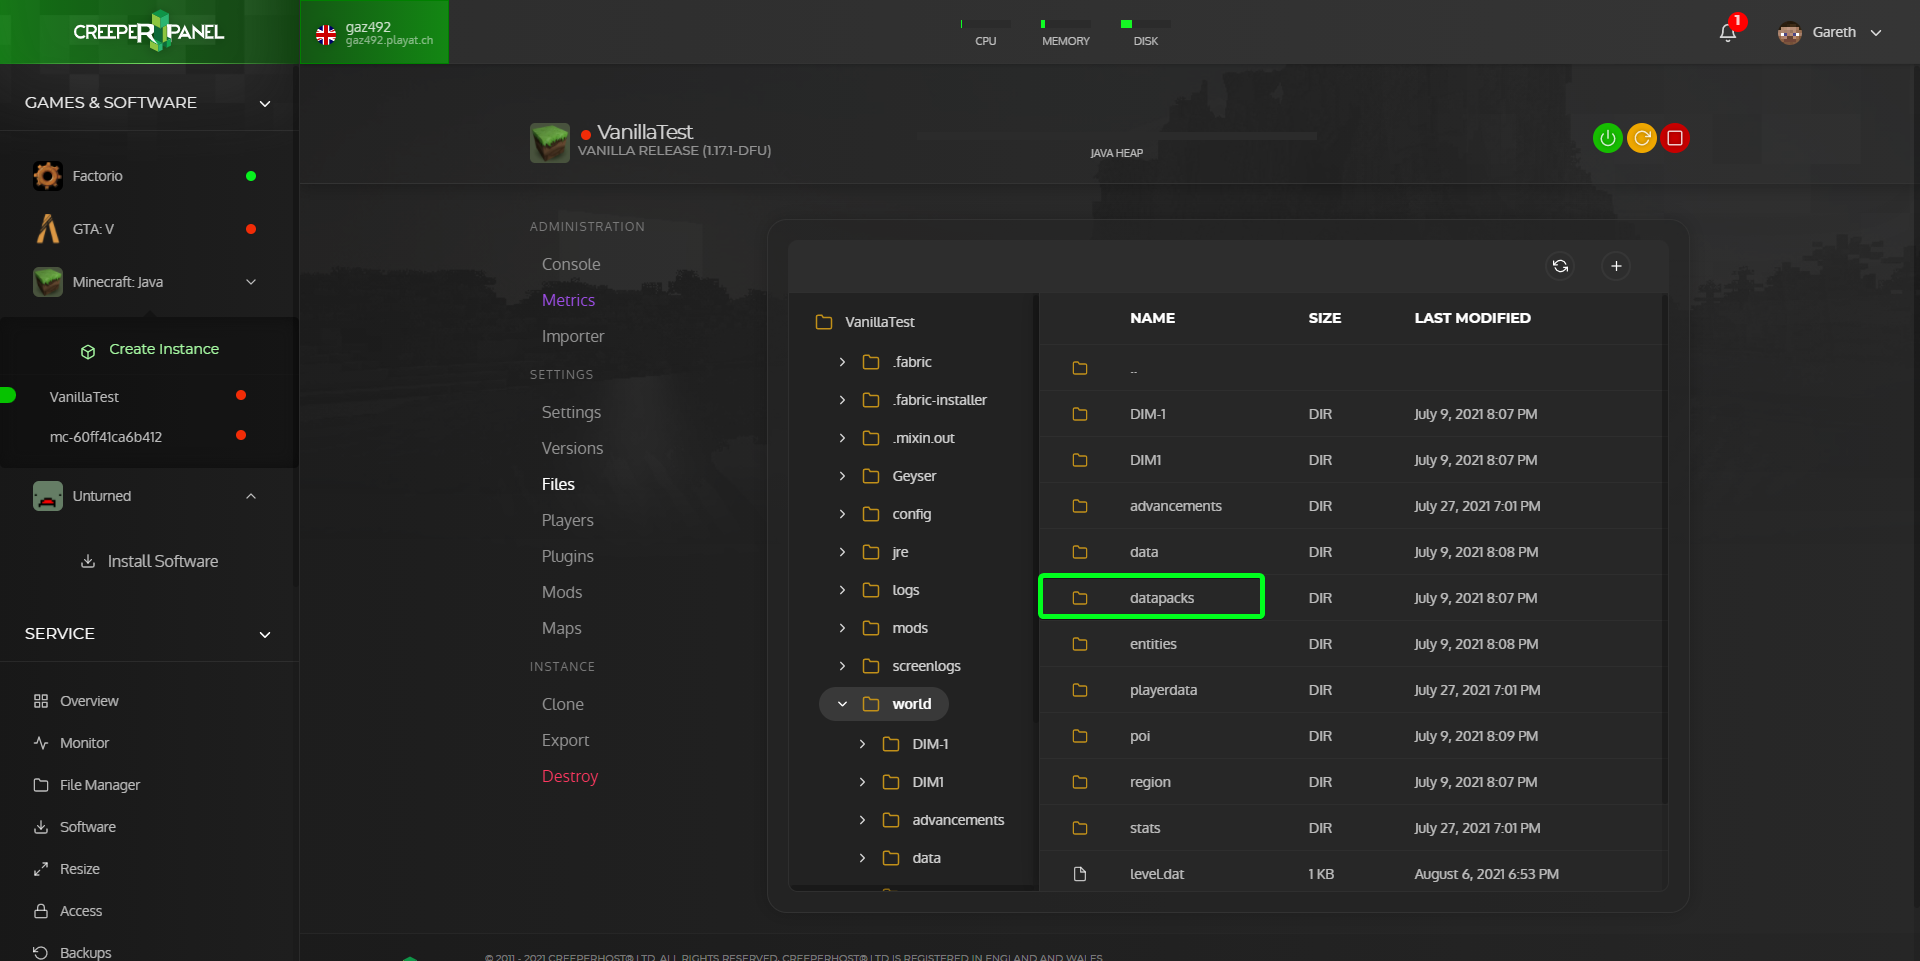Click the Destroy instance link
Viewport: 1920px width, 961px height.
tap(570, 776)
